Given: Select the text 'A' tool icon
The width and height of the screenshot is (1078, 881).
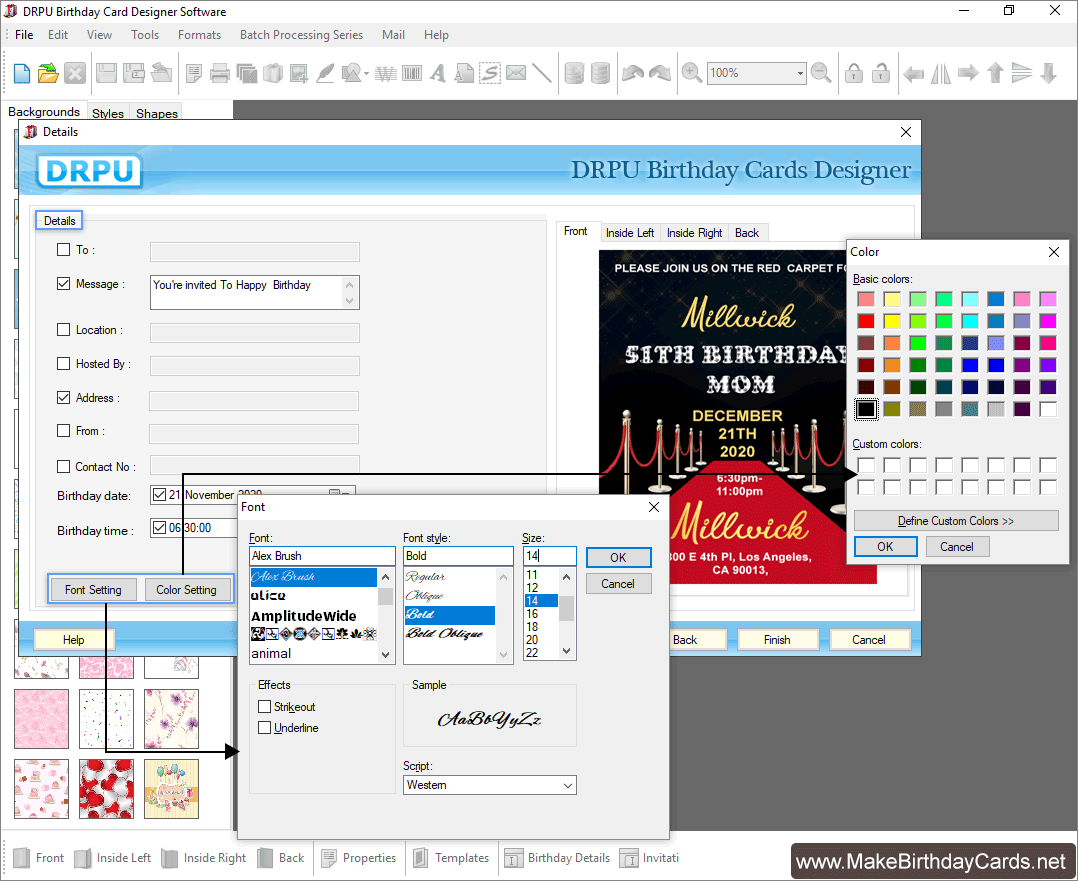Looking at the screenshot, I should (437, 73).
